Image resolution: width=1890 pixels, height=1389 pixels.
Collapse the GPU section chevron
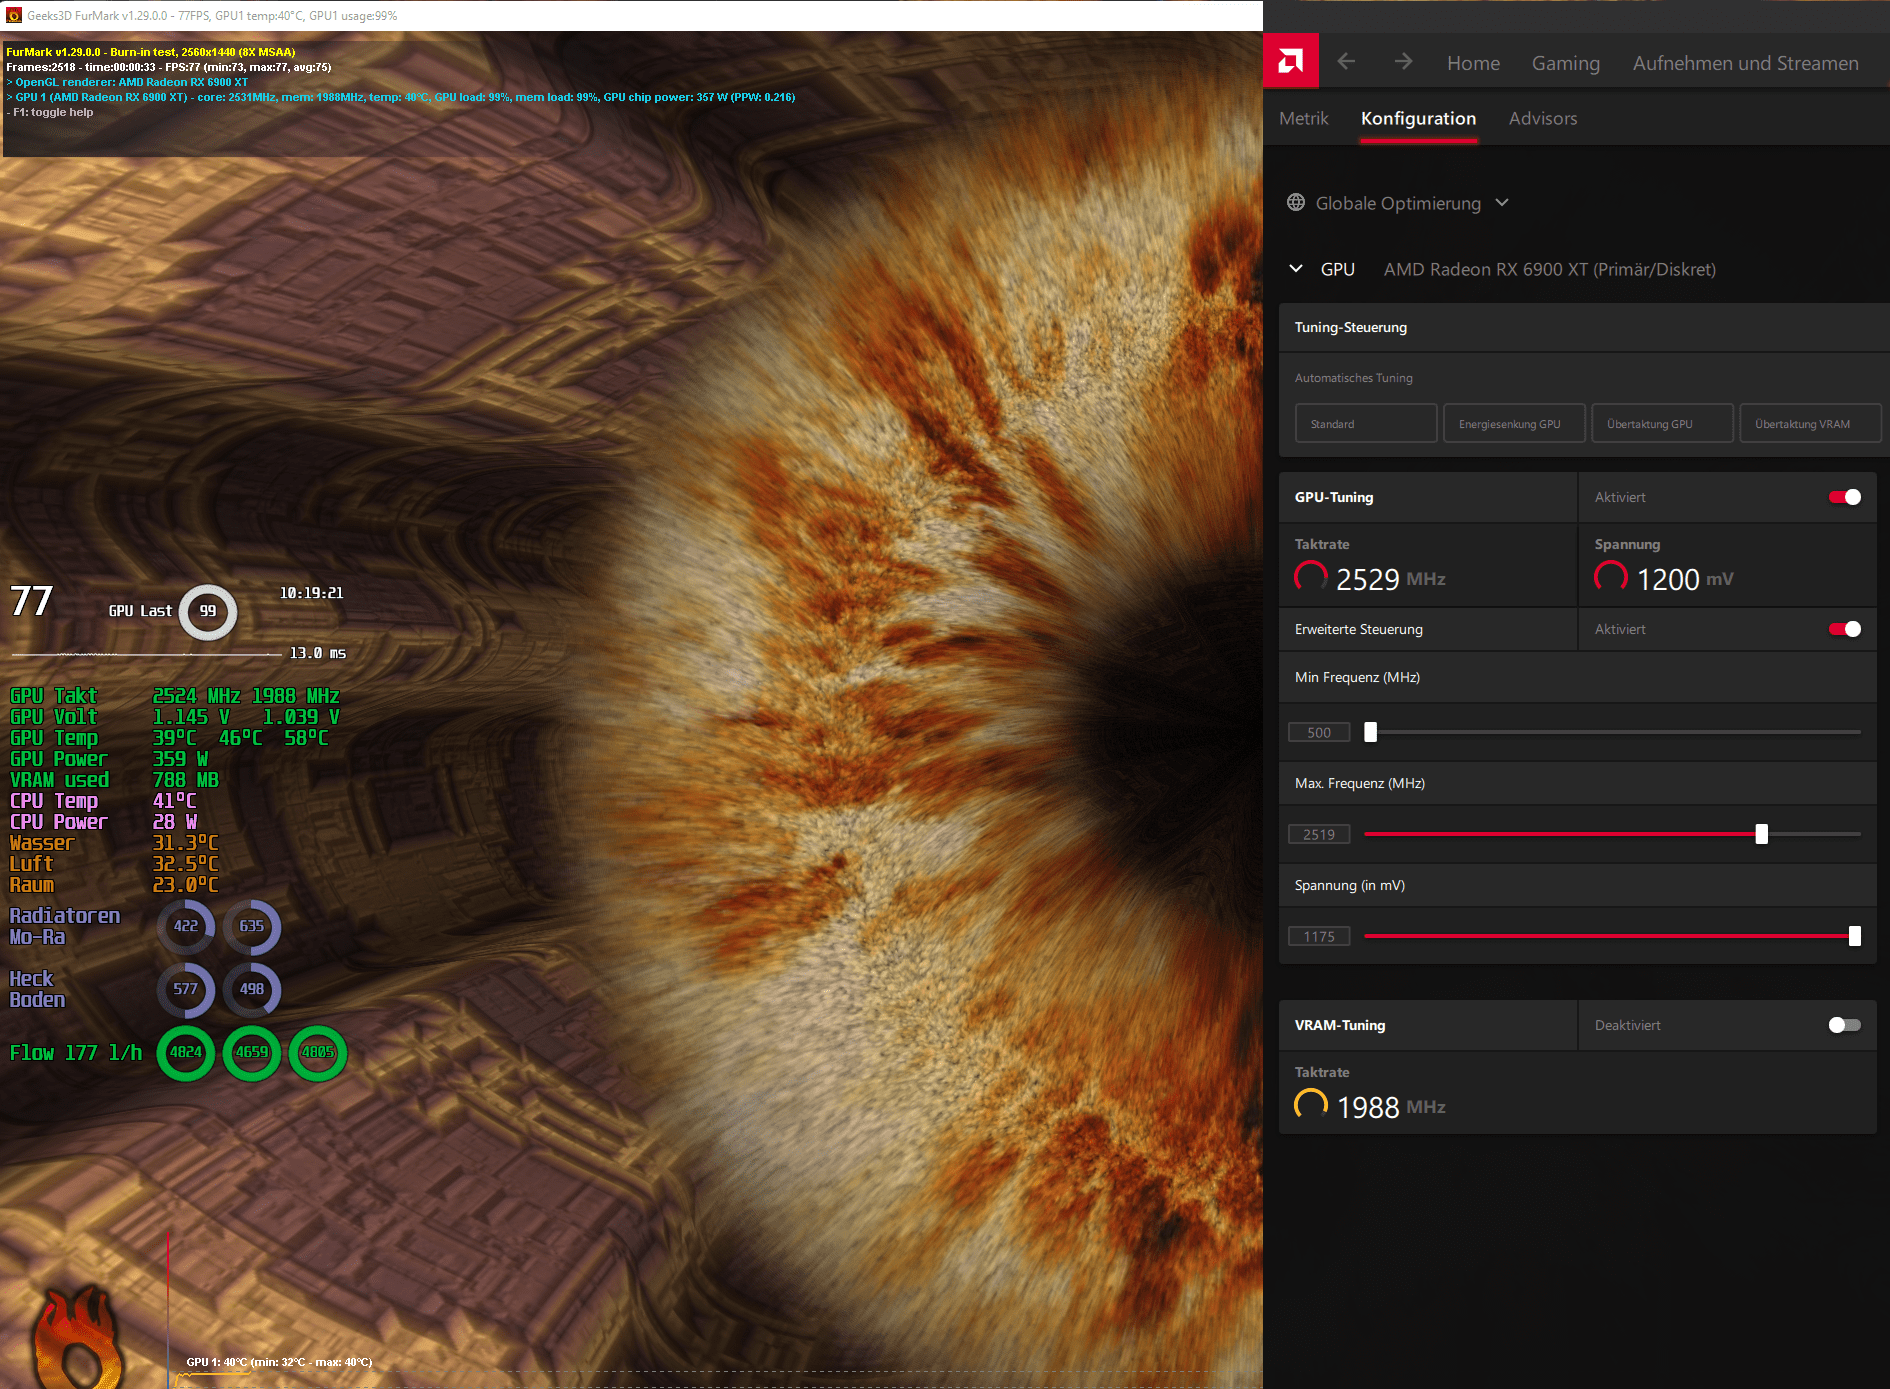pos(1296,269)
